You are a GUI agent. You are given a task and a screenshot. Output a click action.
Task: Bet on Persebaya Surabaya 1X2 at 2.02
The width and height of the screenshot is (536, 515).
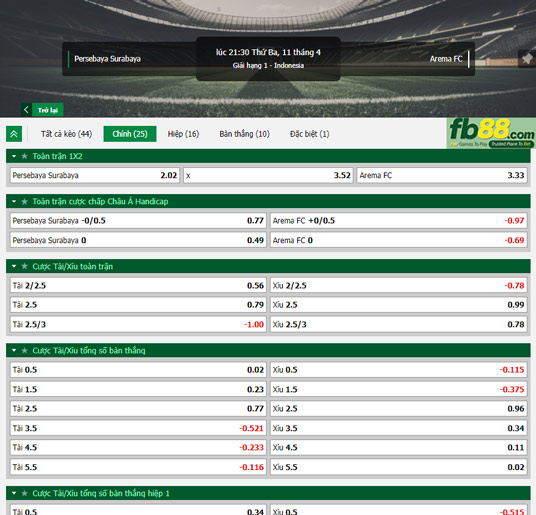[95, 175]
